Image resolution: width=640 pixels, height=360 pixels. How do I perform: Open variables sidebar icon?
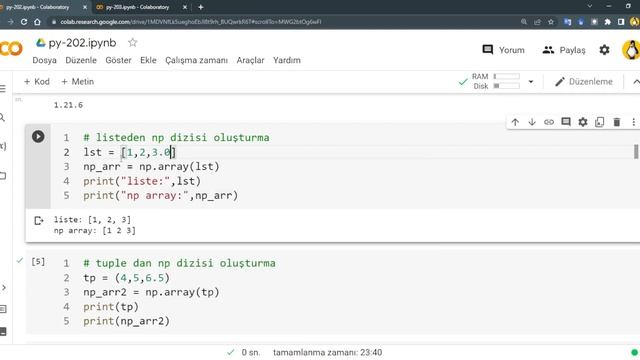tap(3, 146)
